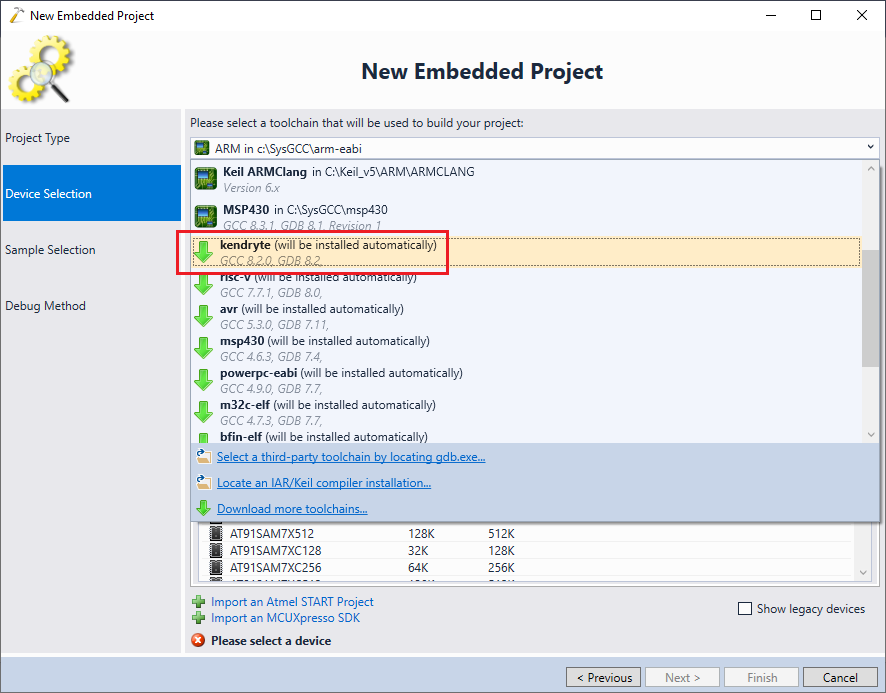Click the folder icon beside IAR/Keil compiler link
The height and width of the screenshot is (693, 886).
pos(203,482)
